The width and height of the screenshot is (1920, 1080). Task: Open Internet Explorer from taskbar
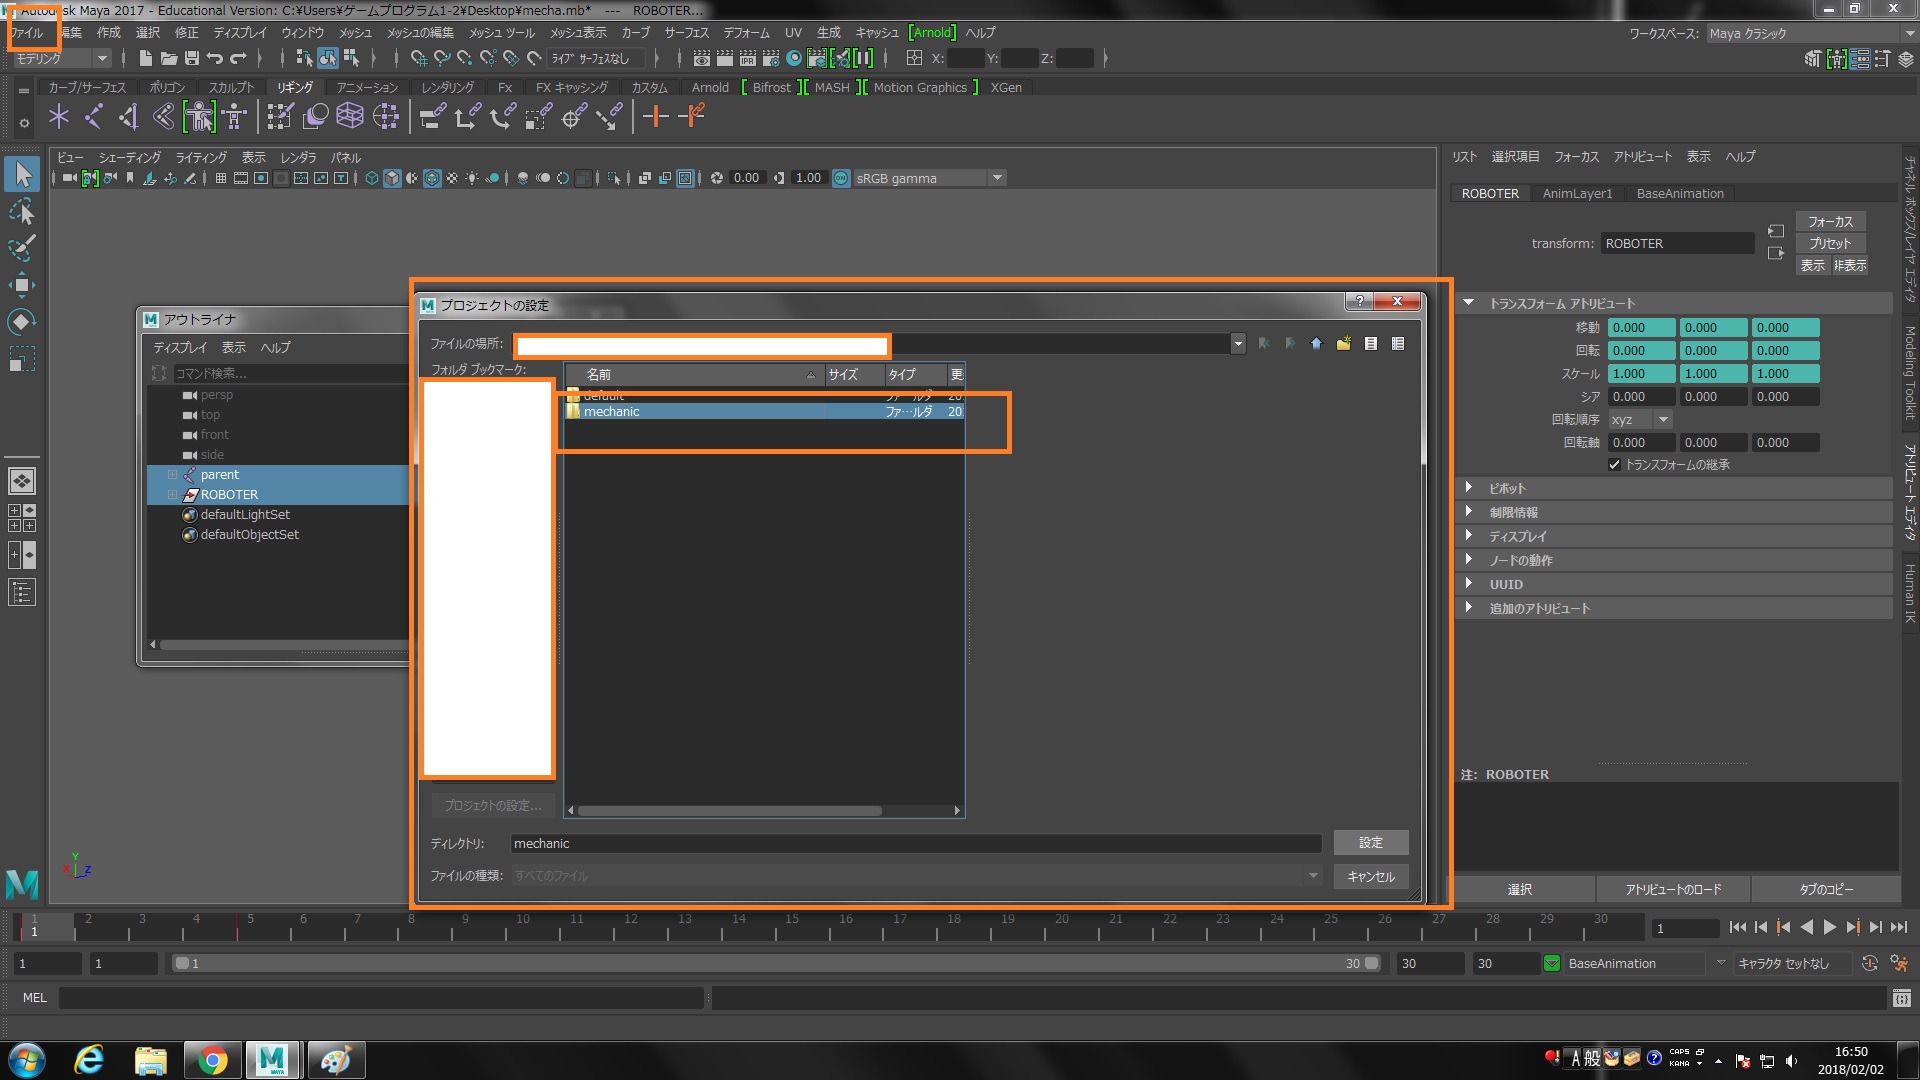[89, 1060]
